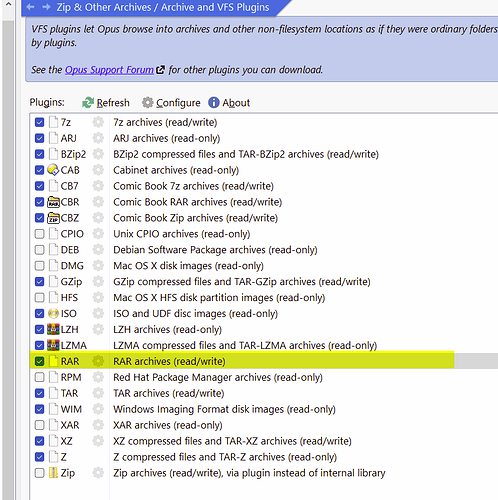This screenshot has height=500, width=498.
Task: Uncheck the RAR plugin checkbox
Action: (39, 361)
